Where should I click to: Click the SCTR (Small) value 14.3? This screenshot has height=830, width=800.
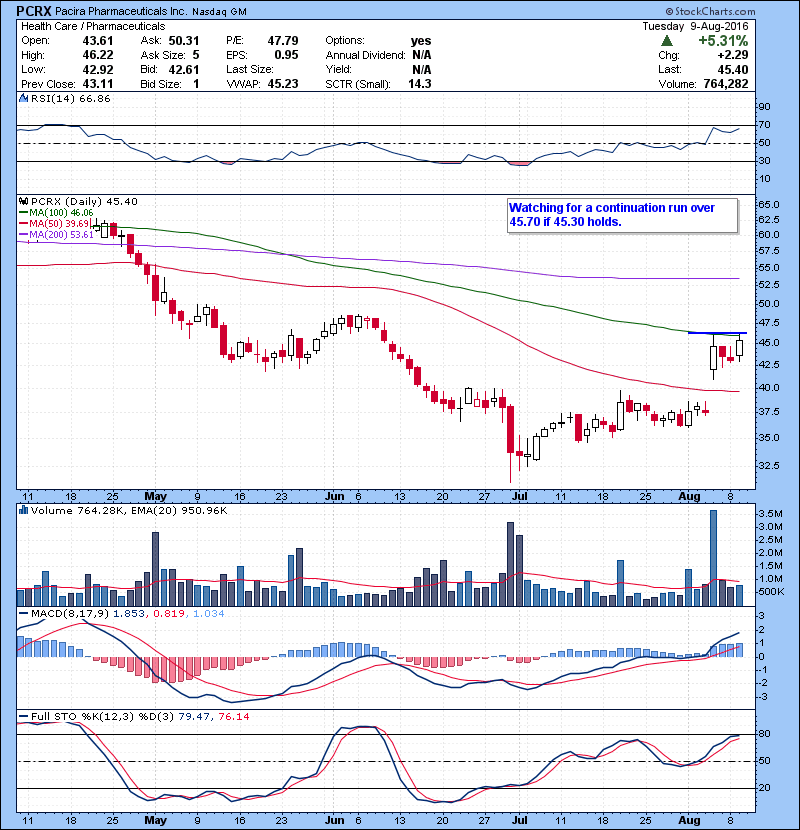pos(420,84)
